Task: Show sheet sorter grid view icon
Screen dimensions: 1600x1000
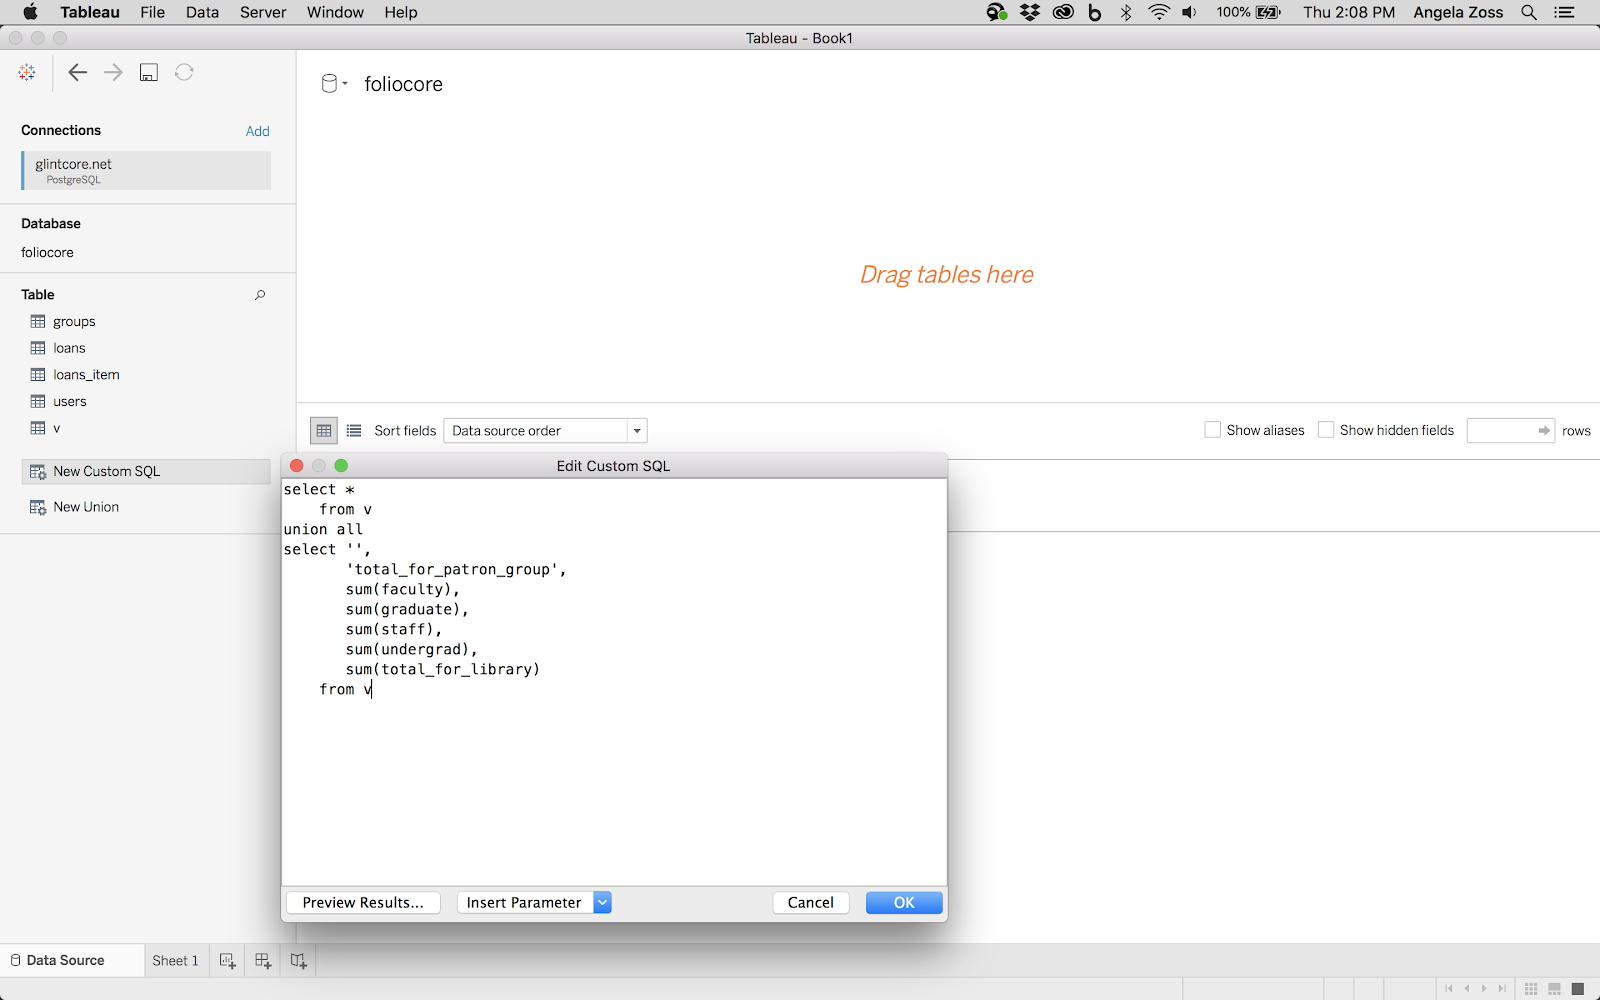Action: tap(1531, 989)
